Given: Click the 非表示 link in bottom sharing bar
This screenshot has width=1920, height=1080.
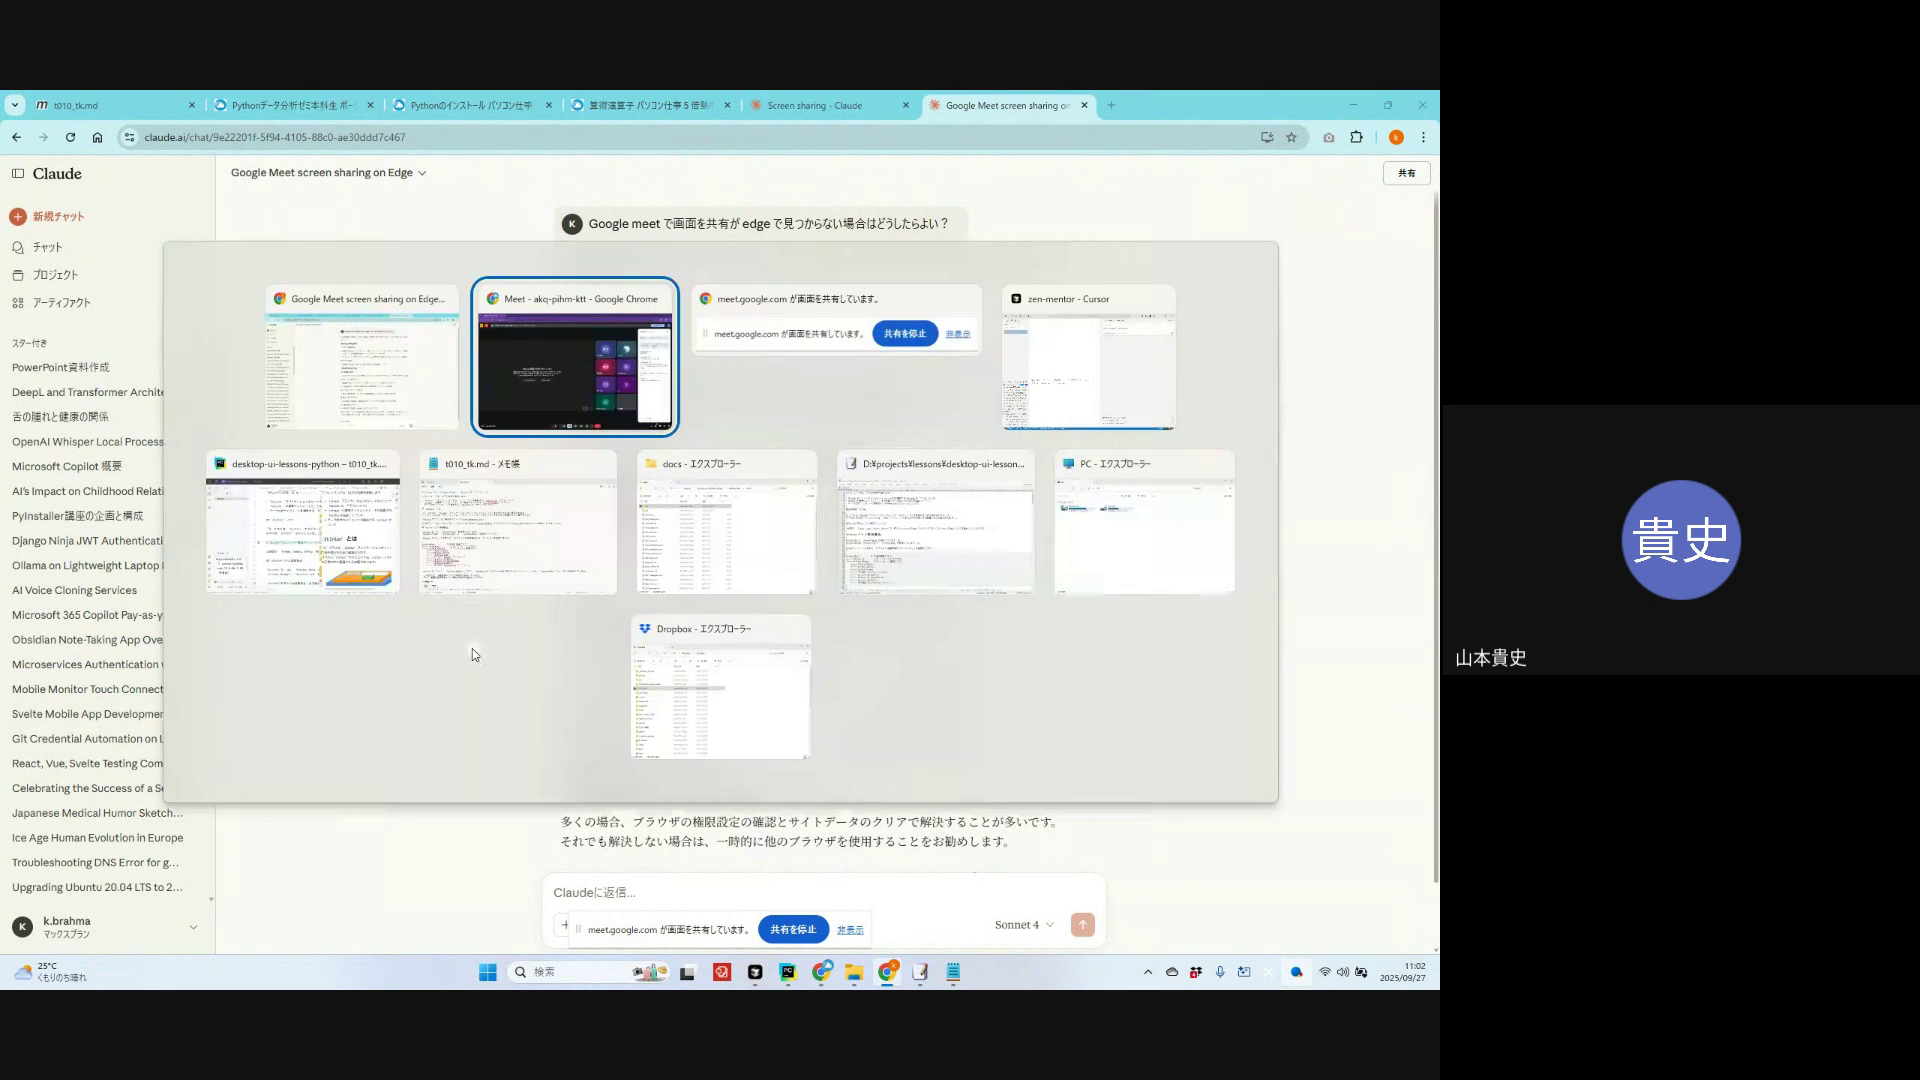Looking at the screenshot, I should pos(850,930).
